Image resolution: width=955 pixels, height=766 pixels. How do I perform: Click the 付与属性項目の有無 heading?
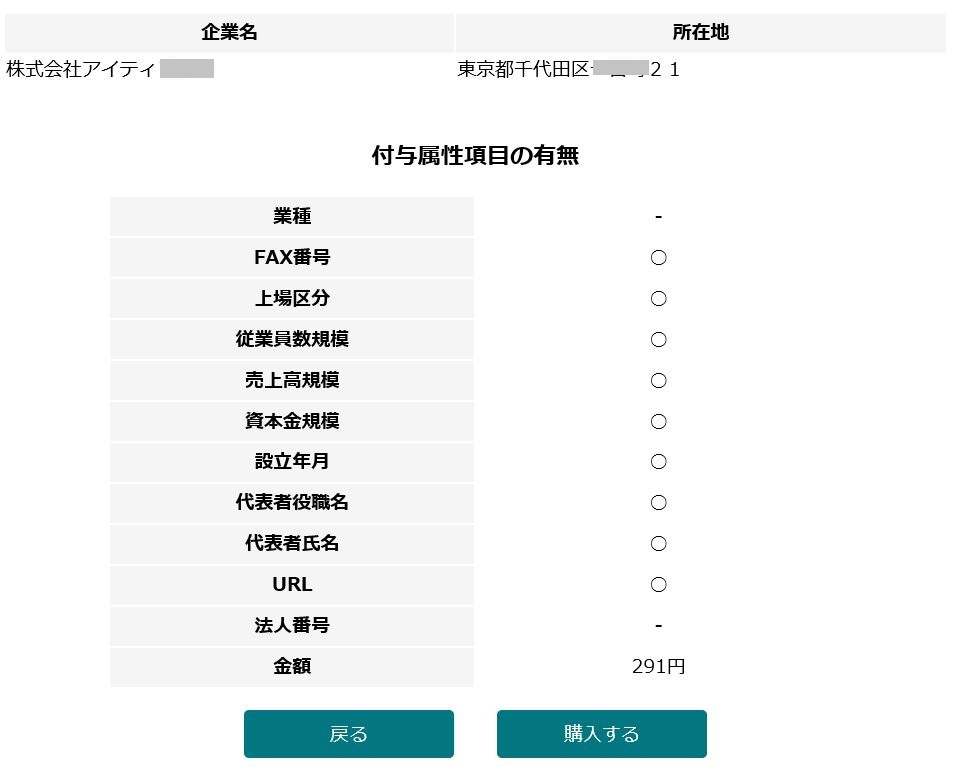click(x=475, y=155)
